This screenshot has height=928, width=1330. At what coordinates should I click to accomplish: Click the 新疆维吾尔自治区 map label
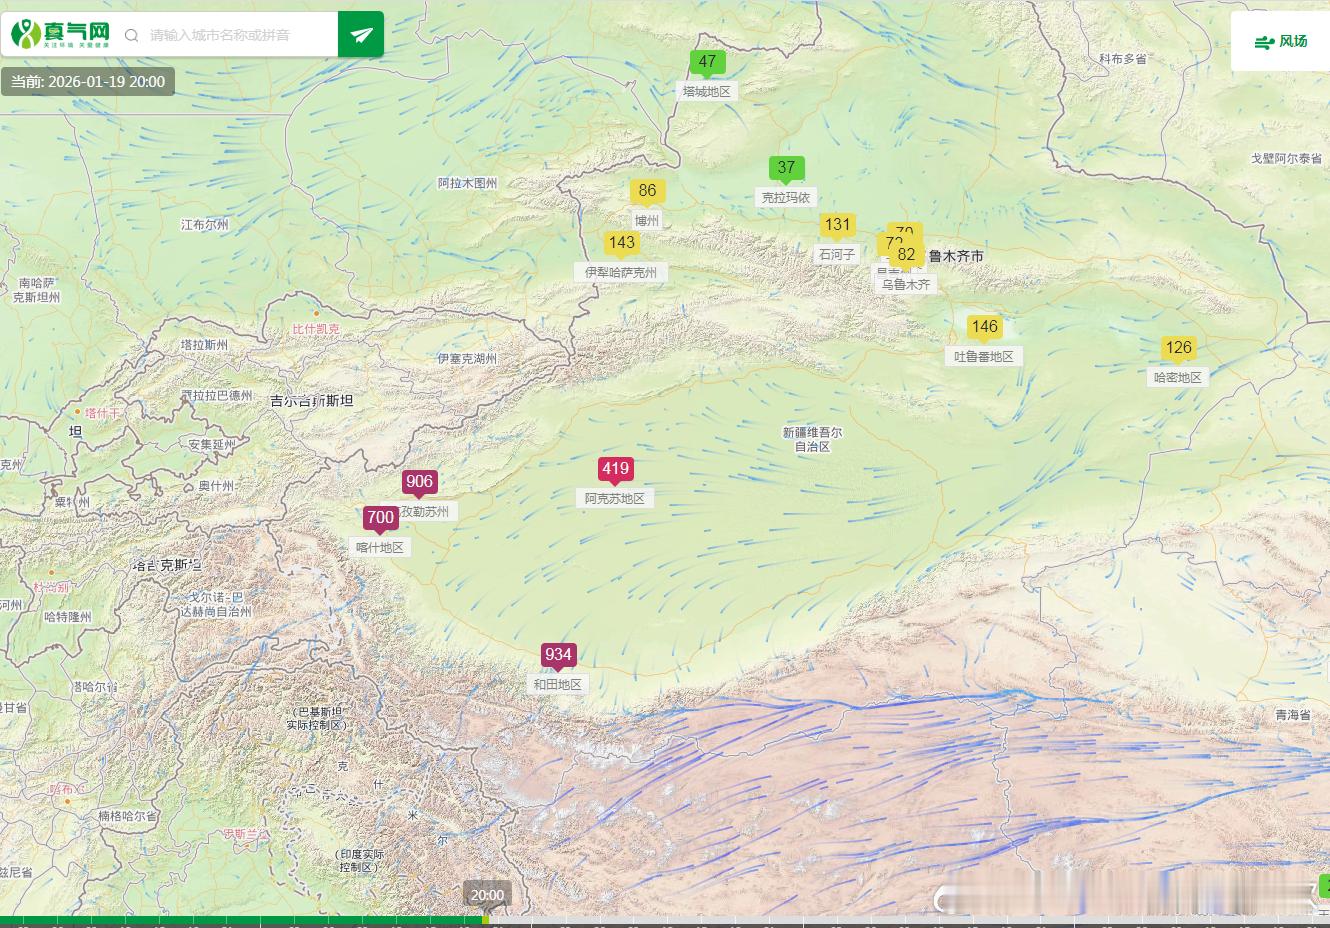pos(812,440)
